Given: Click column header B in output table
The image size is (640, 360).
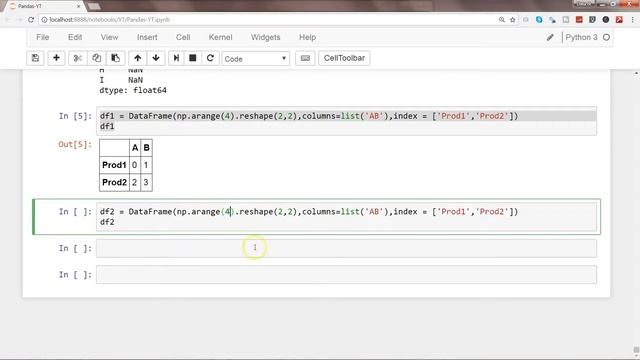Looking at the screenshot, I should (x=146, y=148).
